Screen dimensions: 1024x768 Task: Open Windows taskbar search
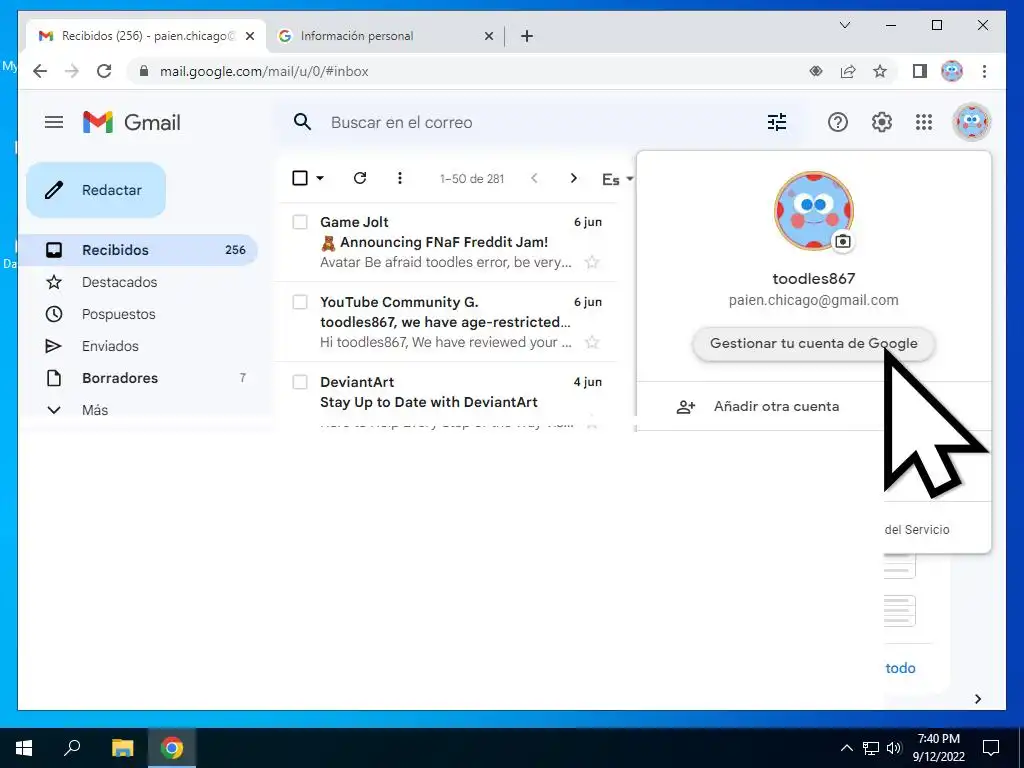click(x=72, y=747)
